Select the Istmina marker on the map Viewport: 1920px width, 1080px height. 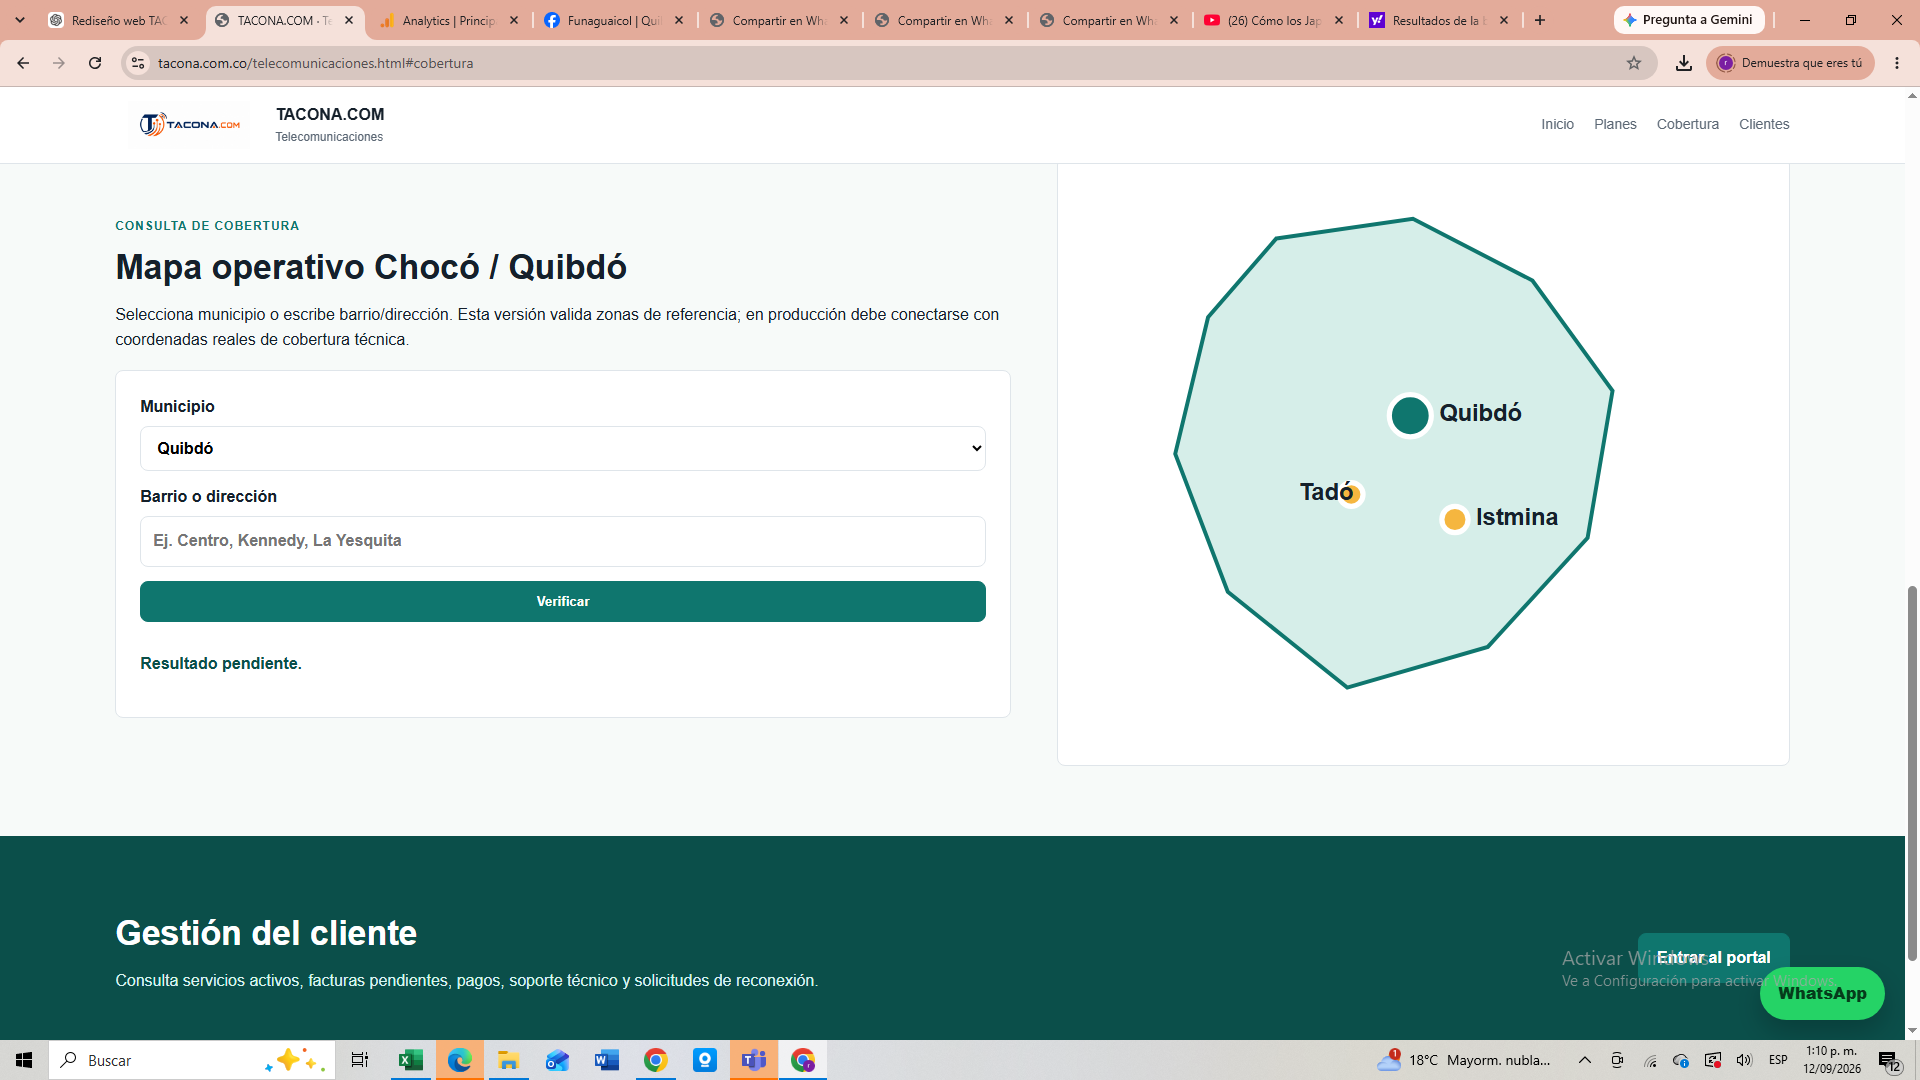(1455, 519)
